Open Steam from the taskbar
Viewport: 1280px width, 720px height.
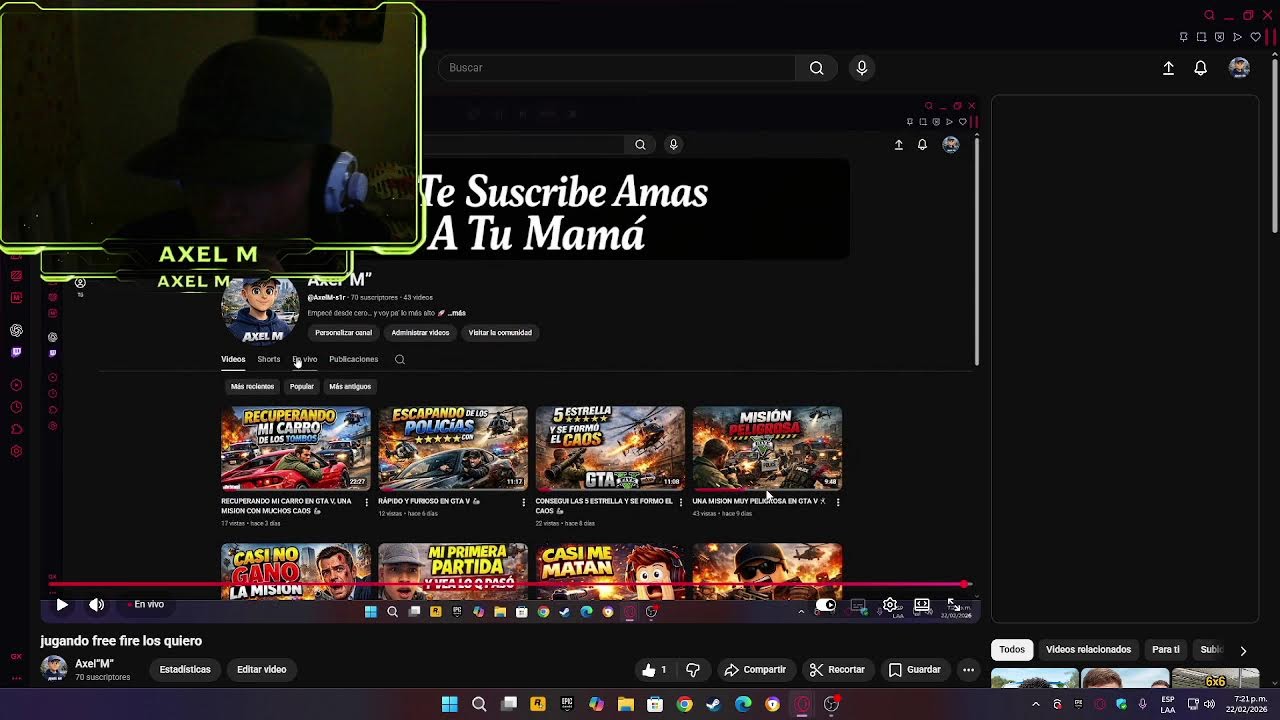(713, 704)
